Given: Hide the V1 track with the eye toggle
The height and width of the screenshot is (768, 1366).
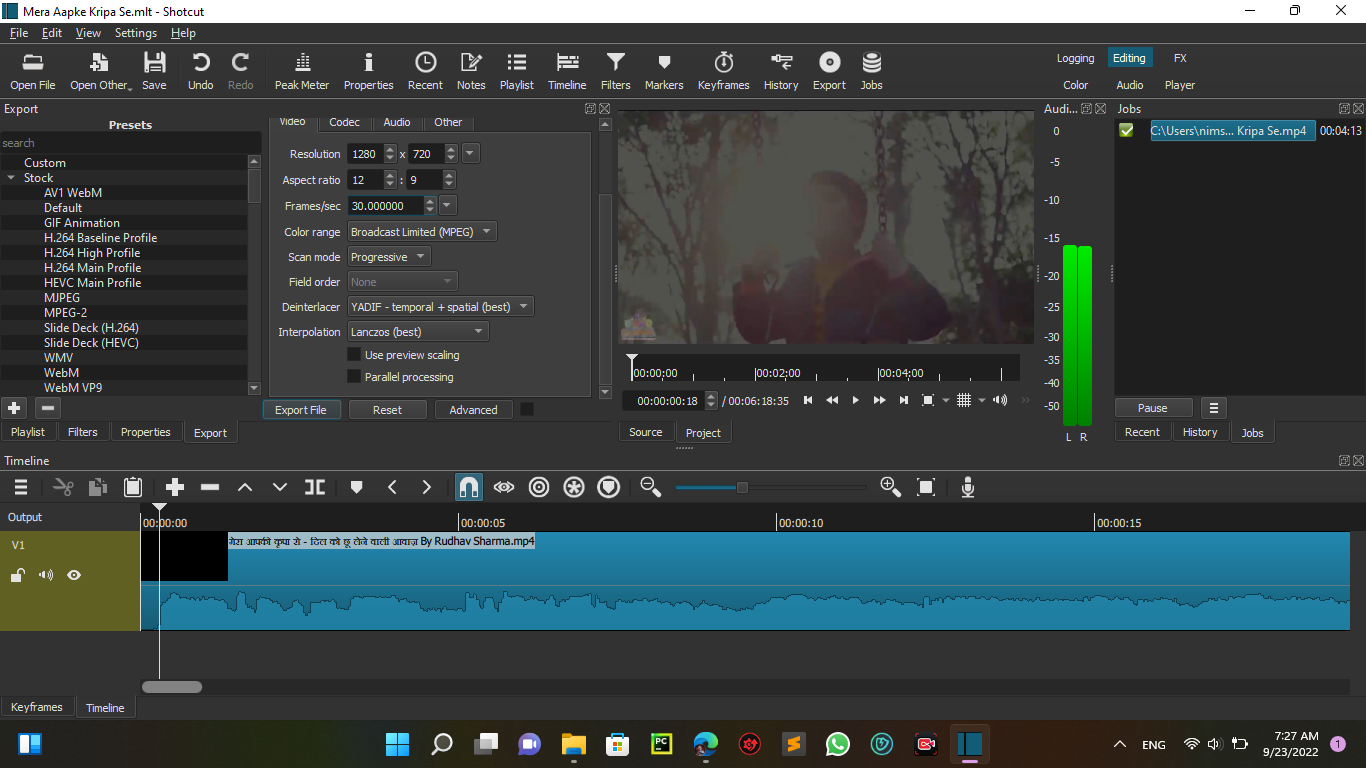Looking at the screenshot, I should pos(74,575).
